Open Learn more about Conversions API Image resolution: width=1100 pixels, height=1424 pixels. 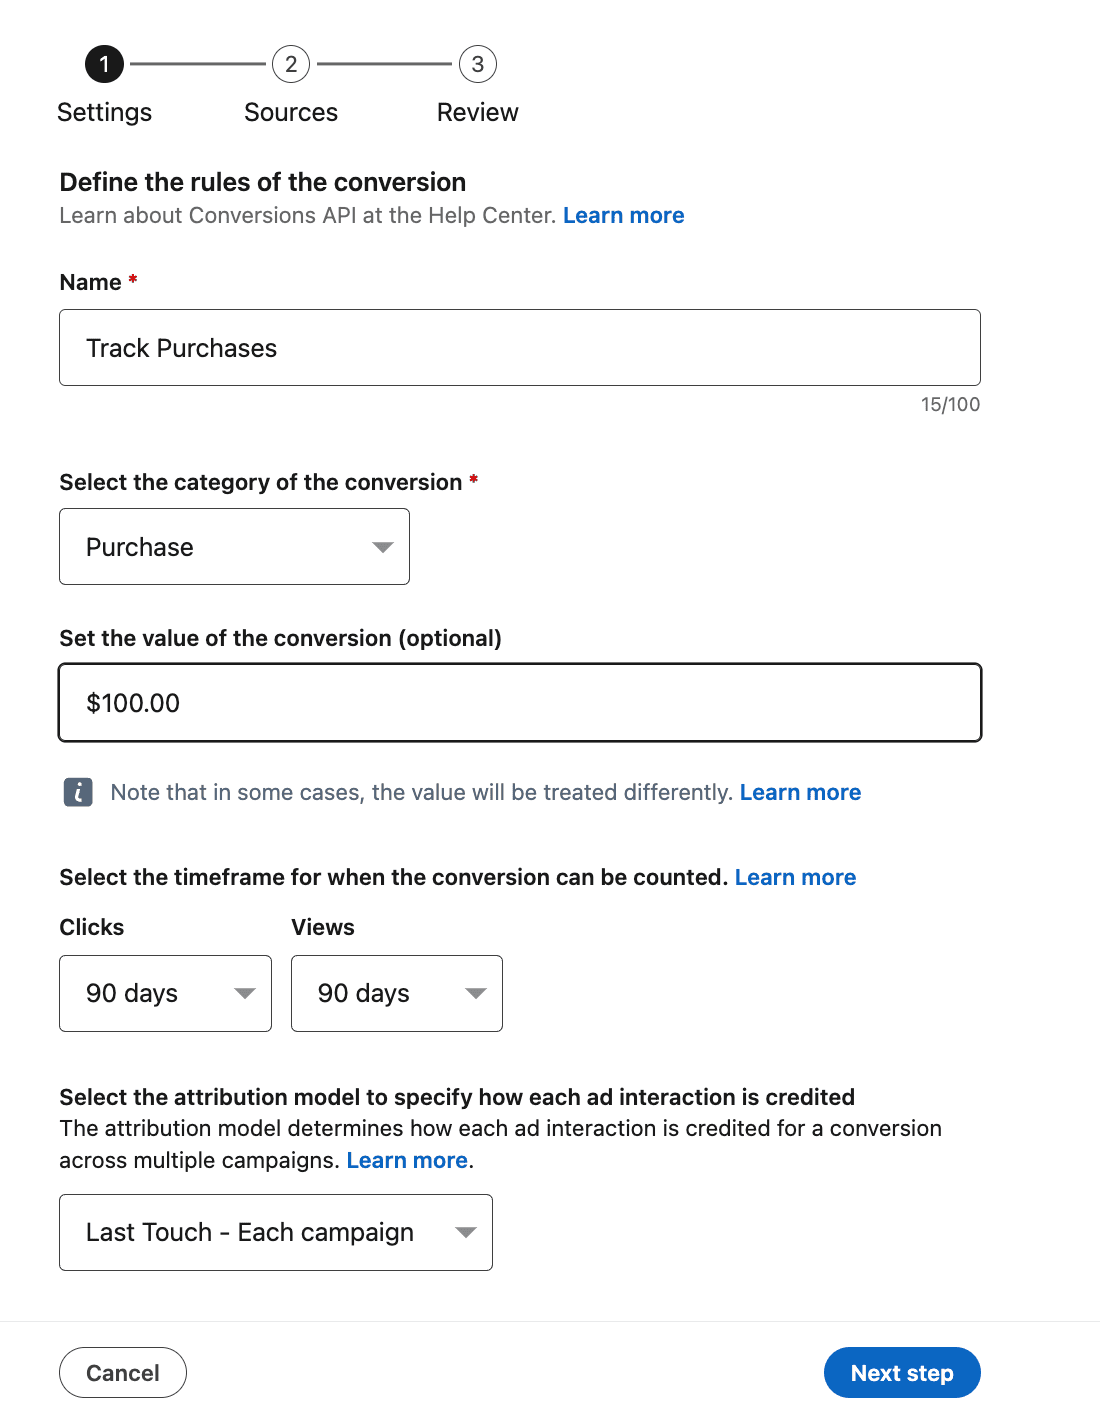(623, 215)
